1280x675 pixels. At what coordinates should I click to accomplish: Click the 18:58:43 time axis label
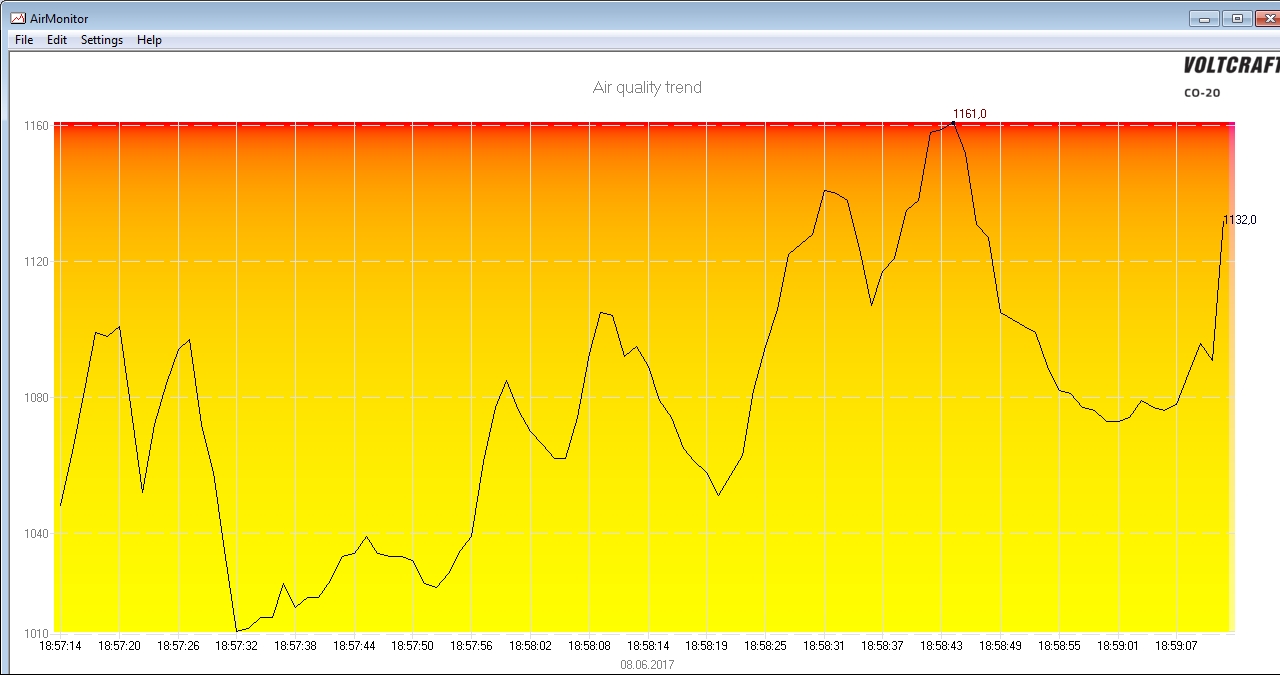[942, 647]
